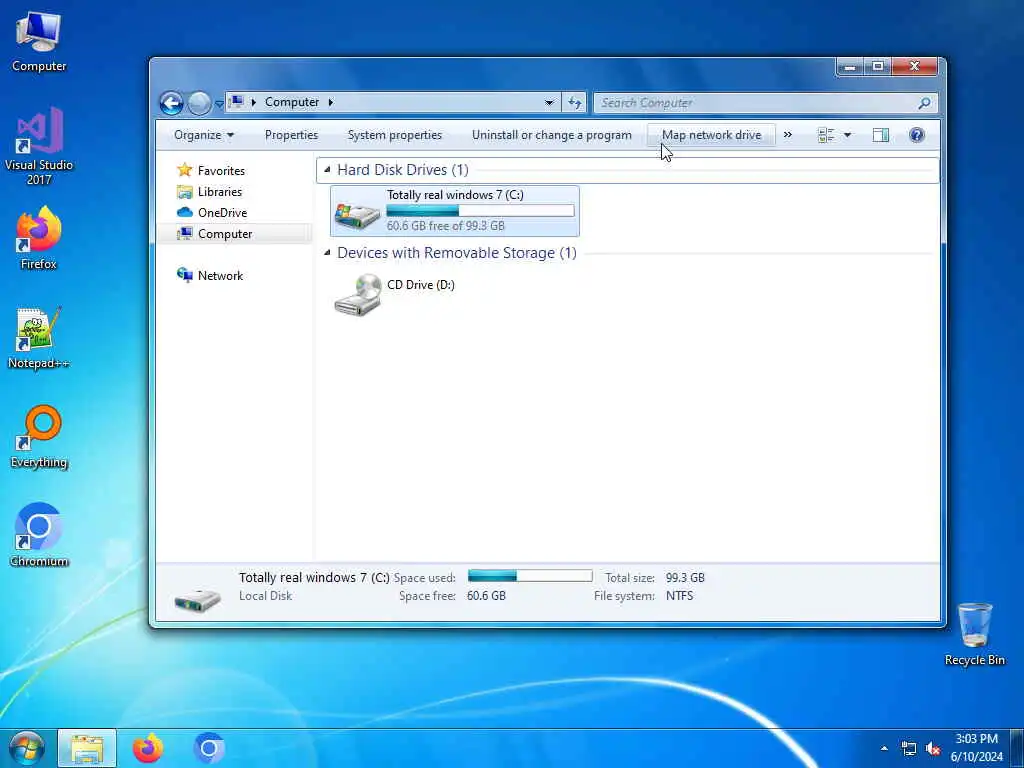Launch Visual Studio 2017 desktop shortcut

coord(39,145)
